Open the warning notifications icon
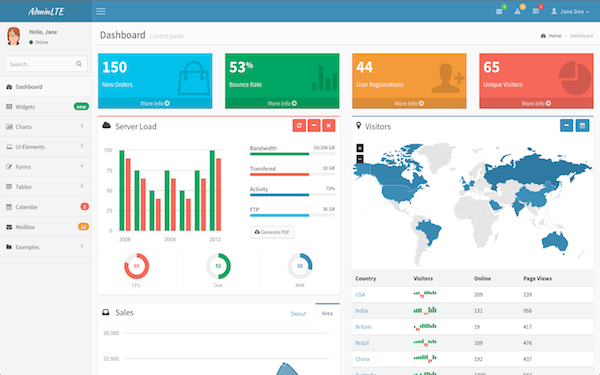This screenshot has height=375, width=600. point(517,11)
